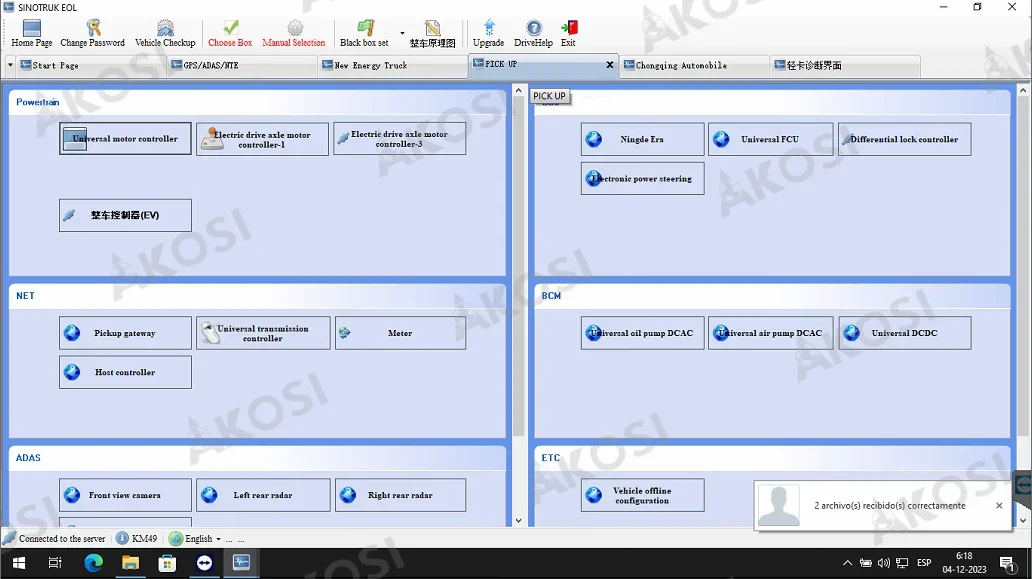This screenshot has width=1032, height=579.
Task: Click Host controller button
Action: click(125, 372)
